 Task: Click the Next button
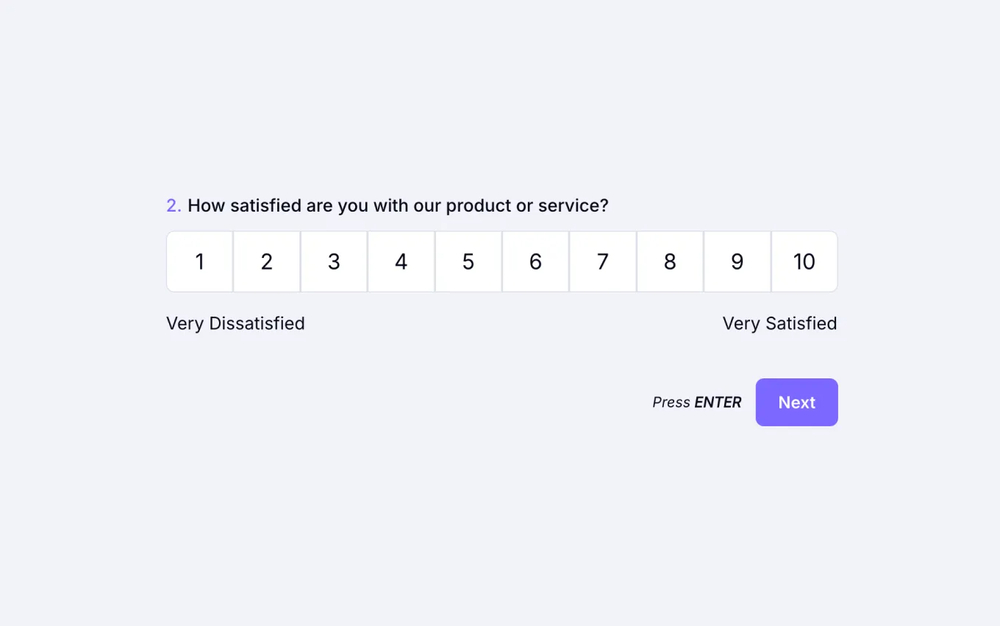pos(796,402)
